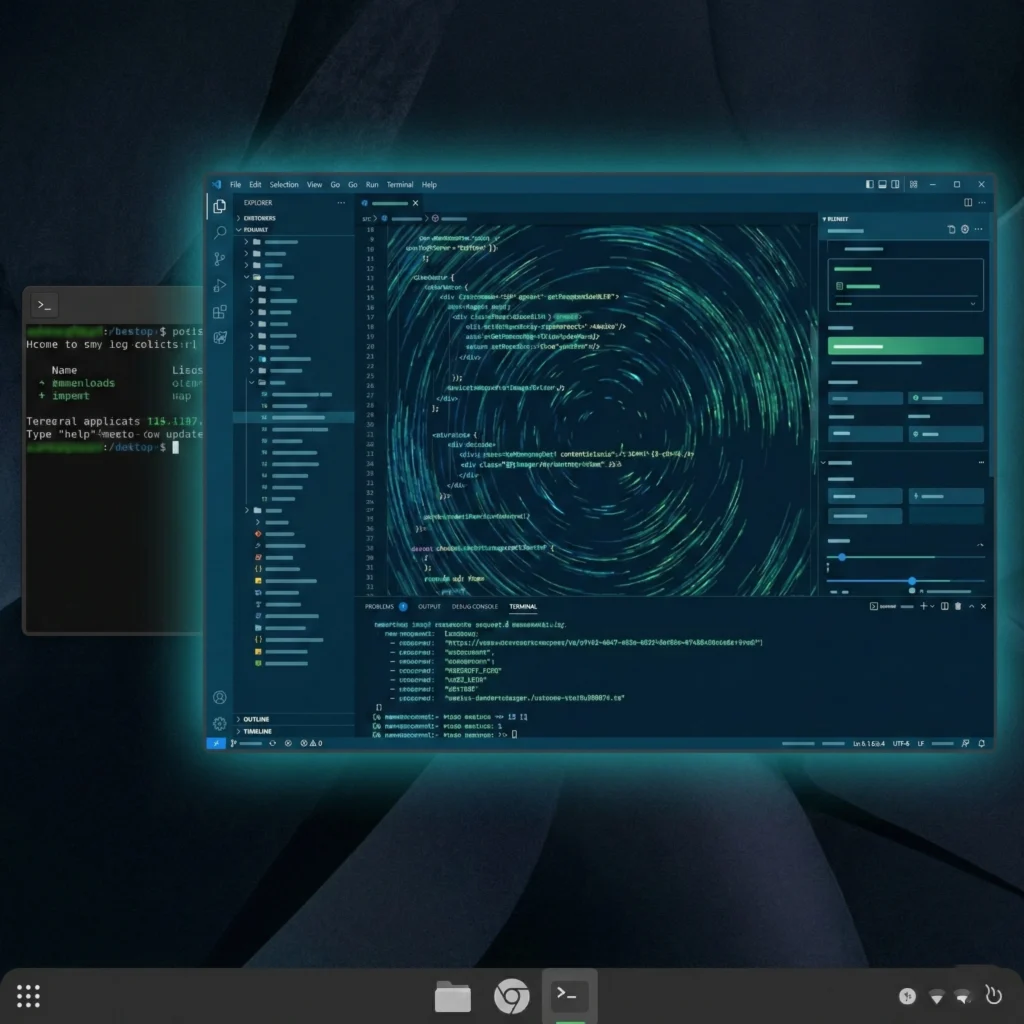Image resolution: width=1024 pixels, height=1024 pixels.
Task: Toggle the bottom panel layout button
Action: (x=882, y=185)
